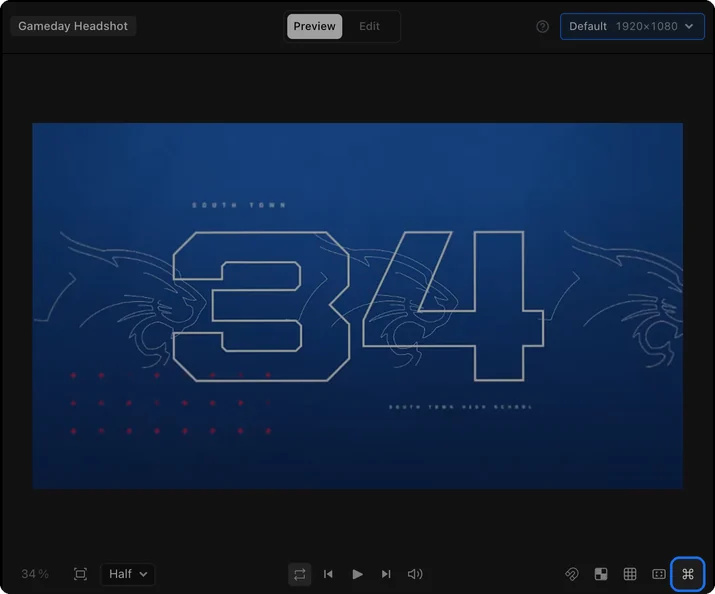Click the Gameday Headshot title label

tap(73, 26)
